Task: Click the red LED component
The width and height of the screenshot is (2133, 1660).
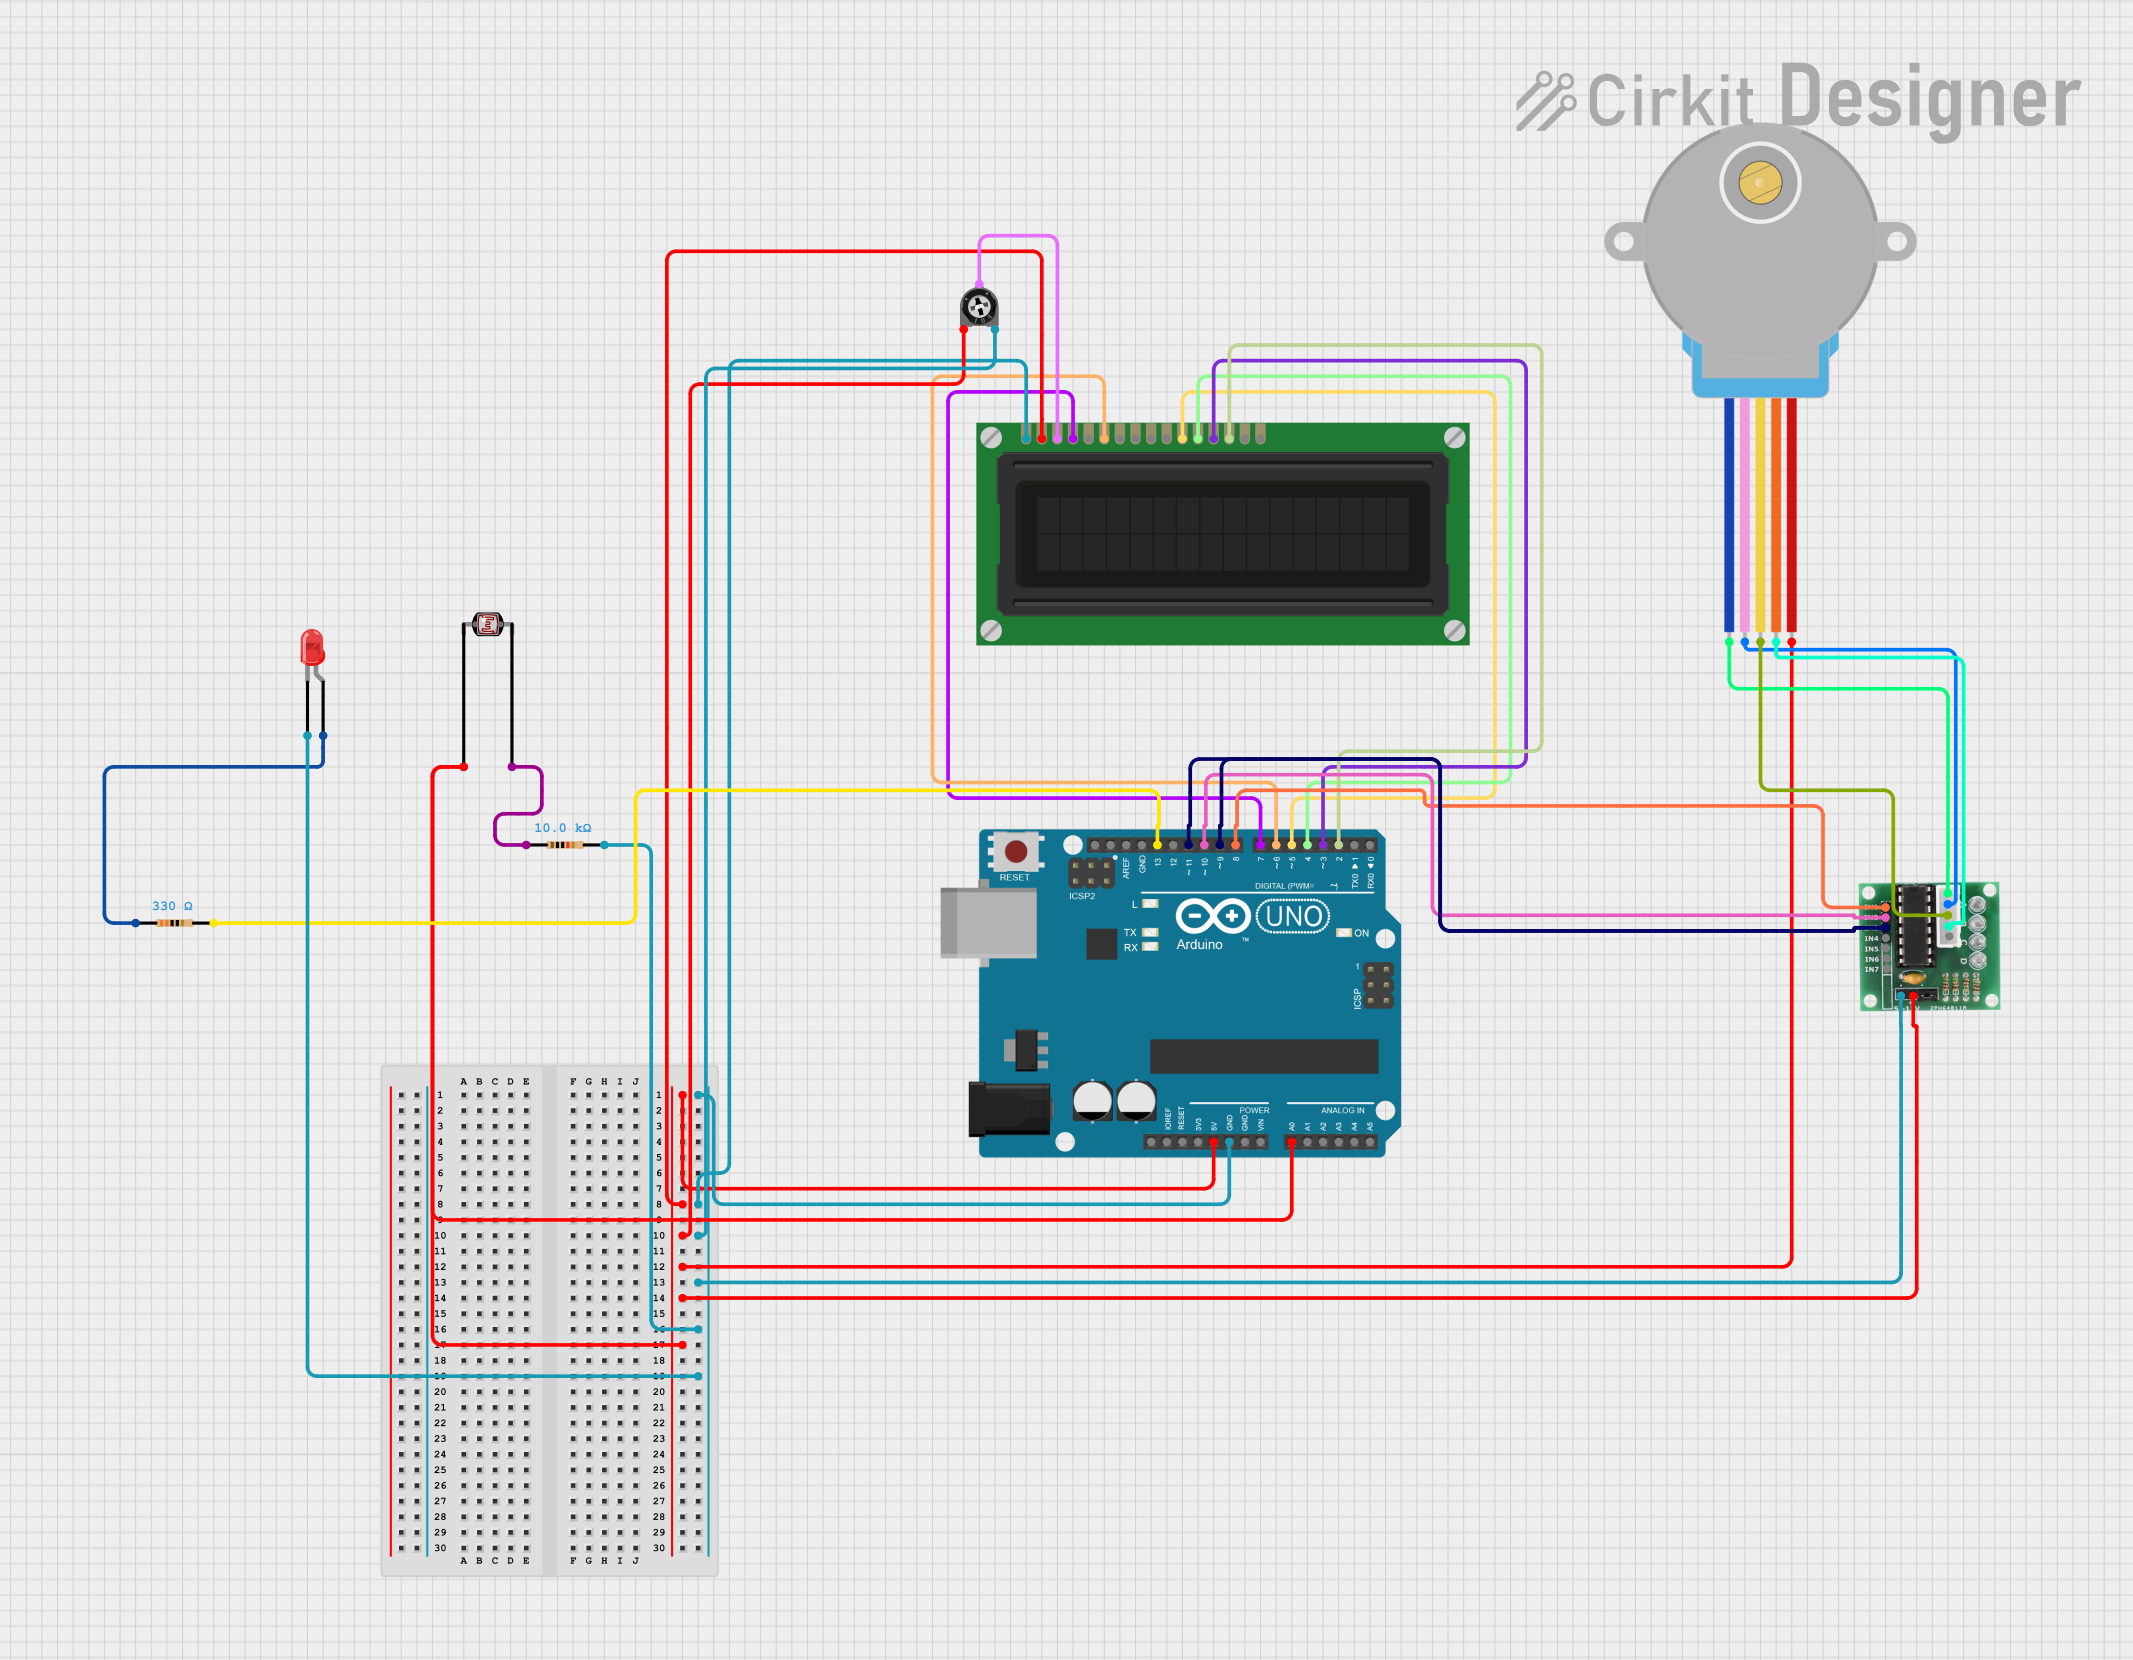Action: point(312,648)
